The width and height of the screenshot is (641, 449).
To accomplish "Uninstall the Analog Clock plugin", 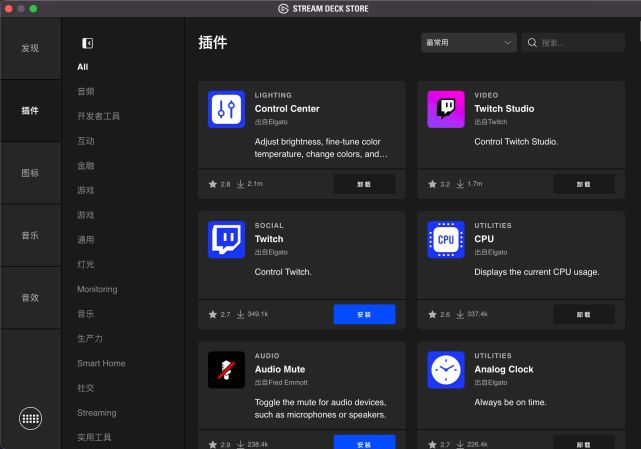I will (x=584, y=442).
